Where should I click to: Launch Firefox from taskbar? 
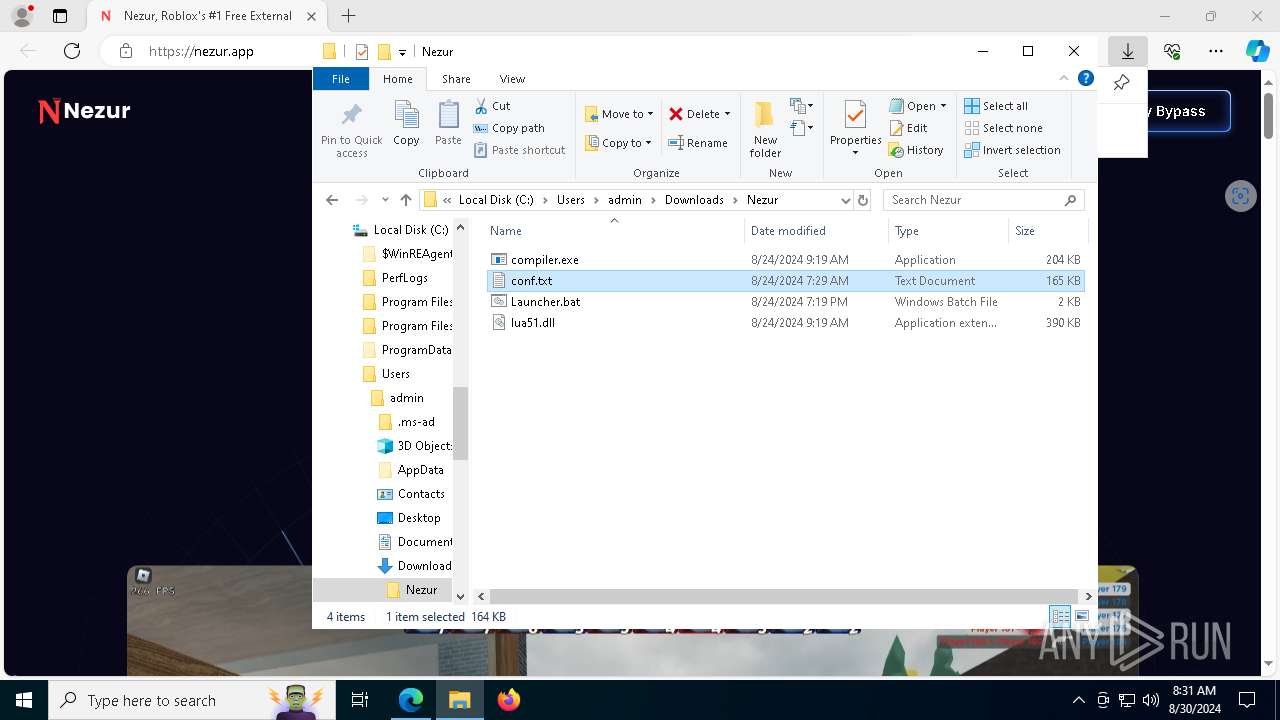(509, 700)
